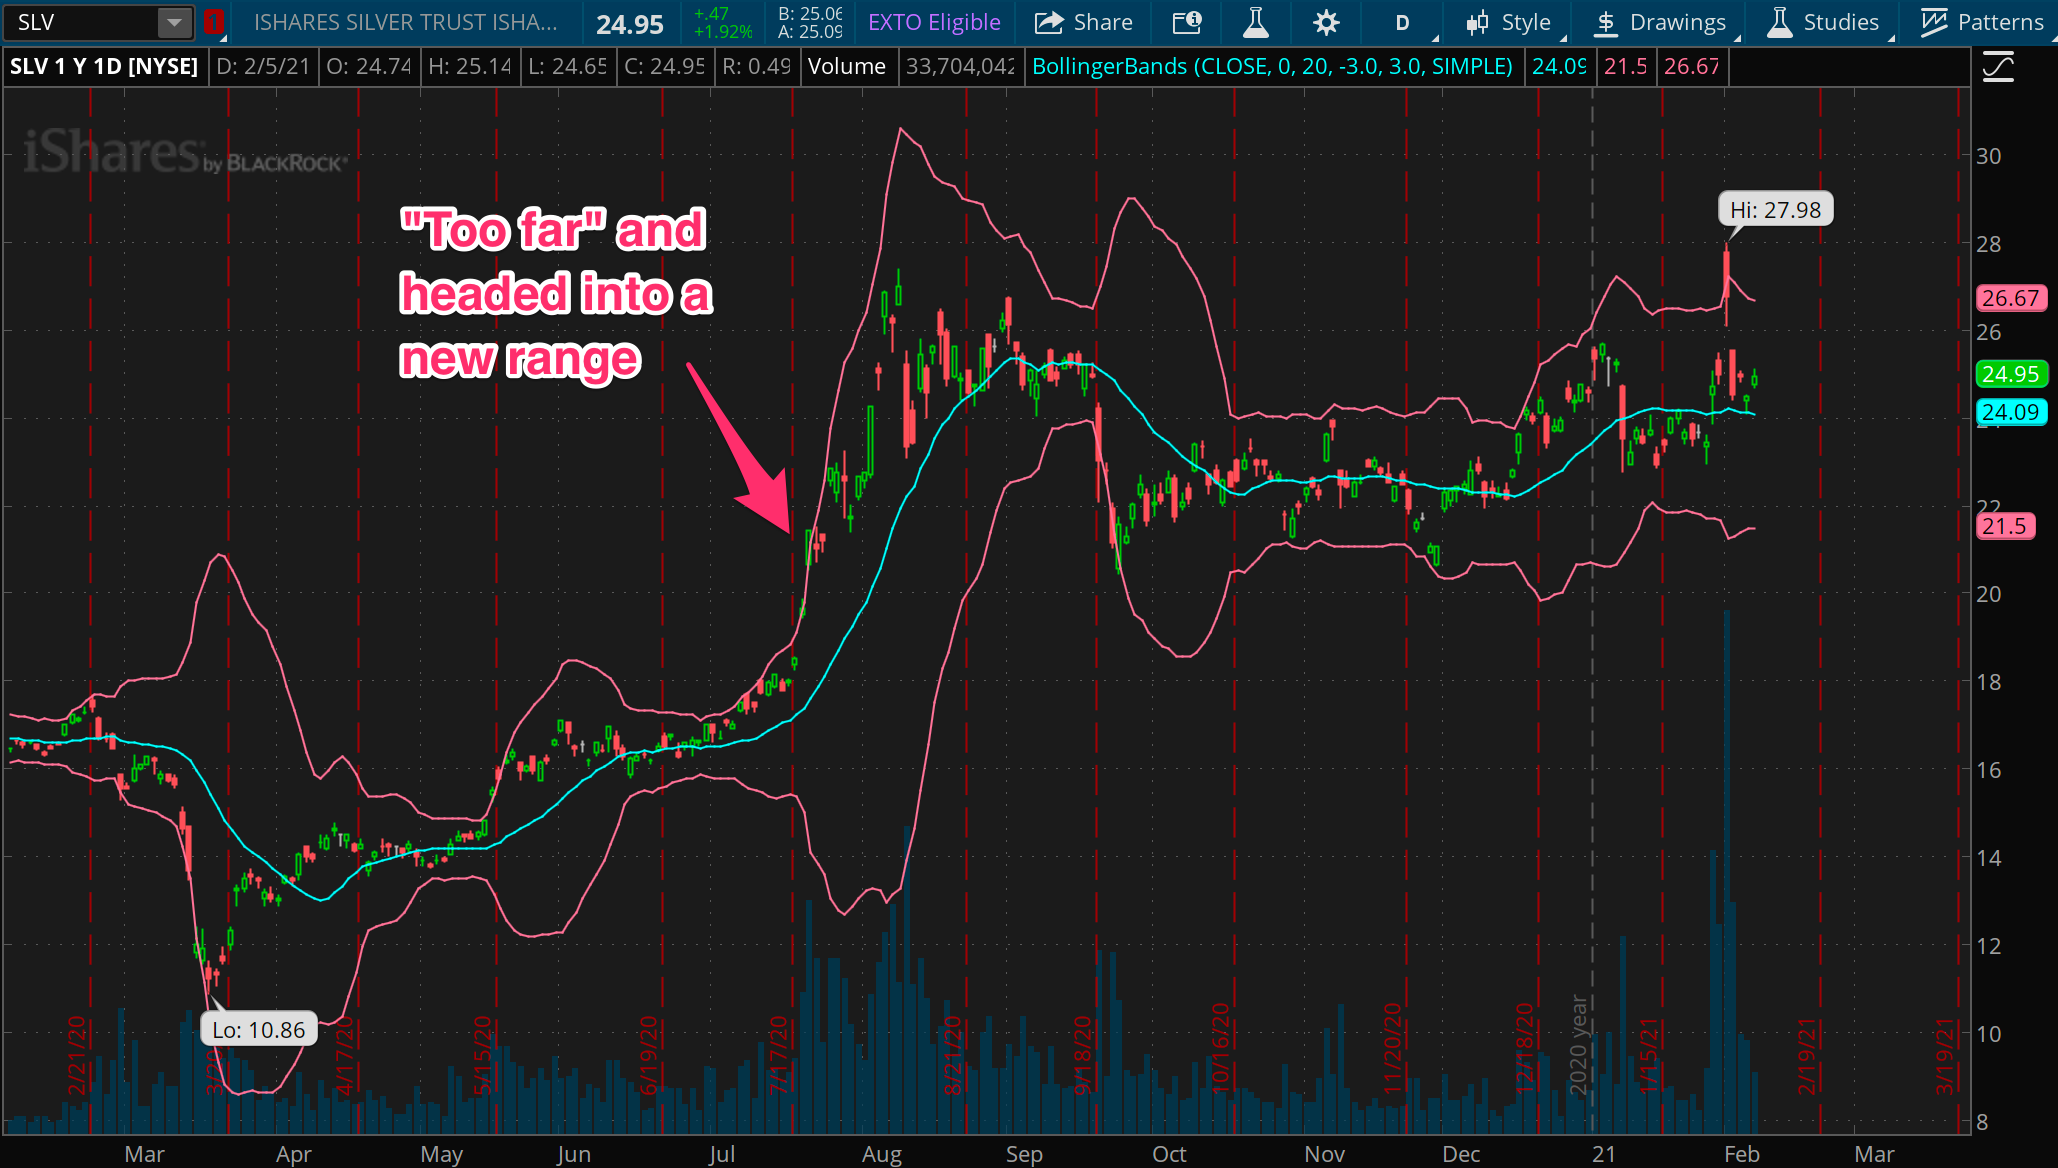Click the 11/20/20 expiration date marker
This screenshot has height=1168, width=2058.
point(1391,1049)
